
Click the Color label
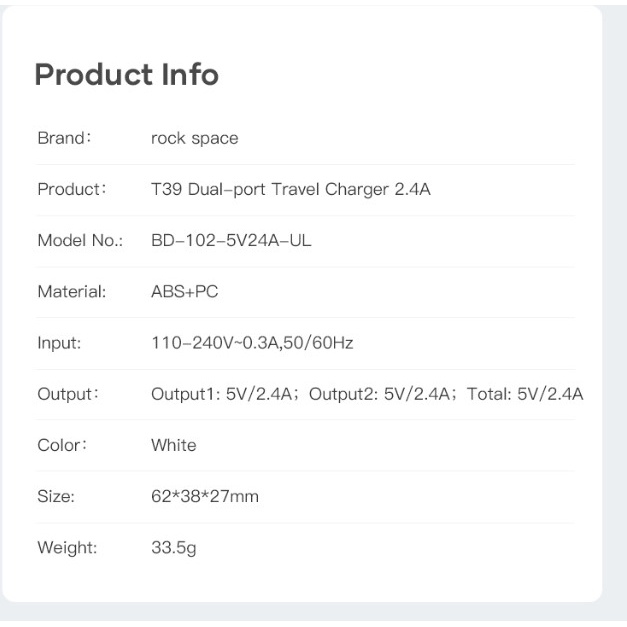pos(62,445)
